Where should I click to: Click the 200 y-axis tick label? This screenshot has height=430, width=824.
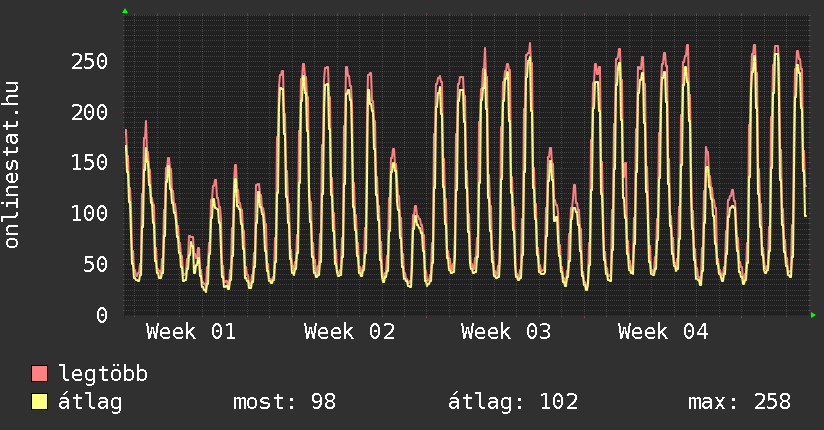pyautogui.click(x=89, y=112)
